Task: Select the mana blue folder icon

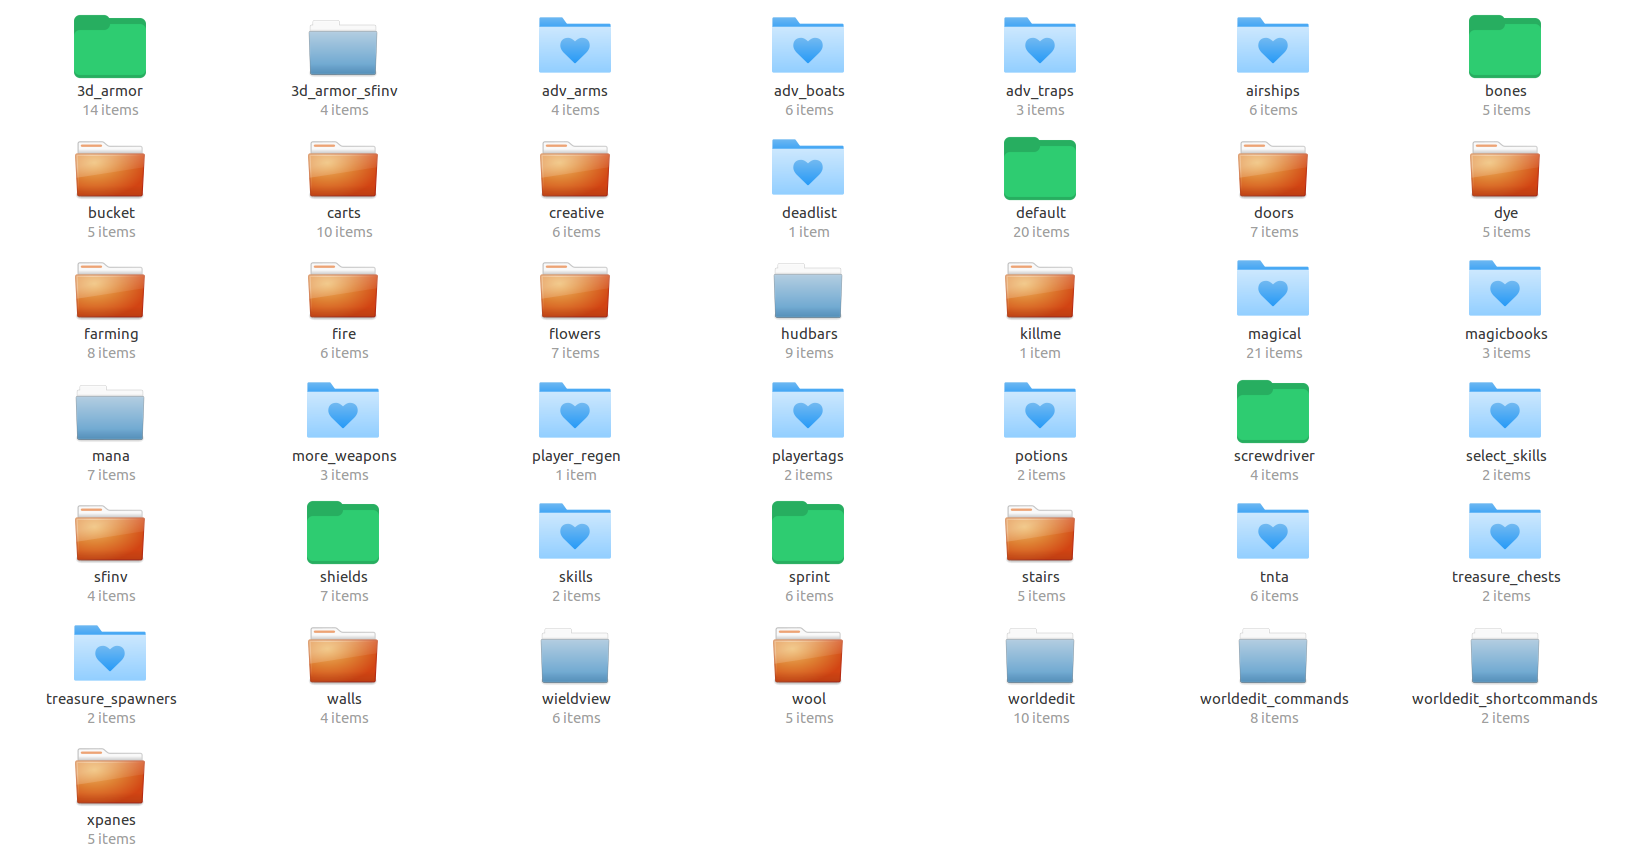Action: coord(110,412)
